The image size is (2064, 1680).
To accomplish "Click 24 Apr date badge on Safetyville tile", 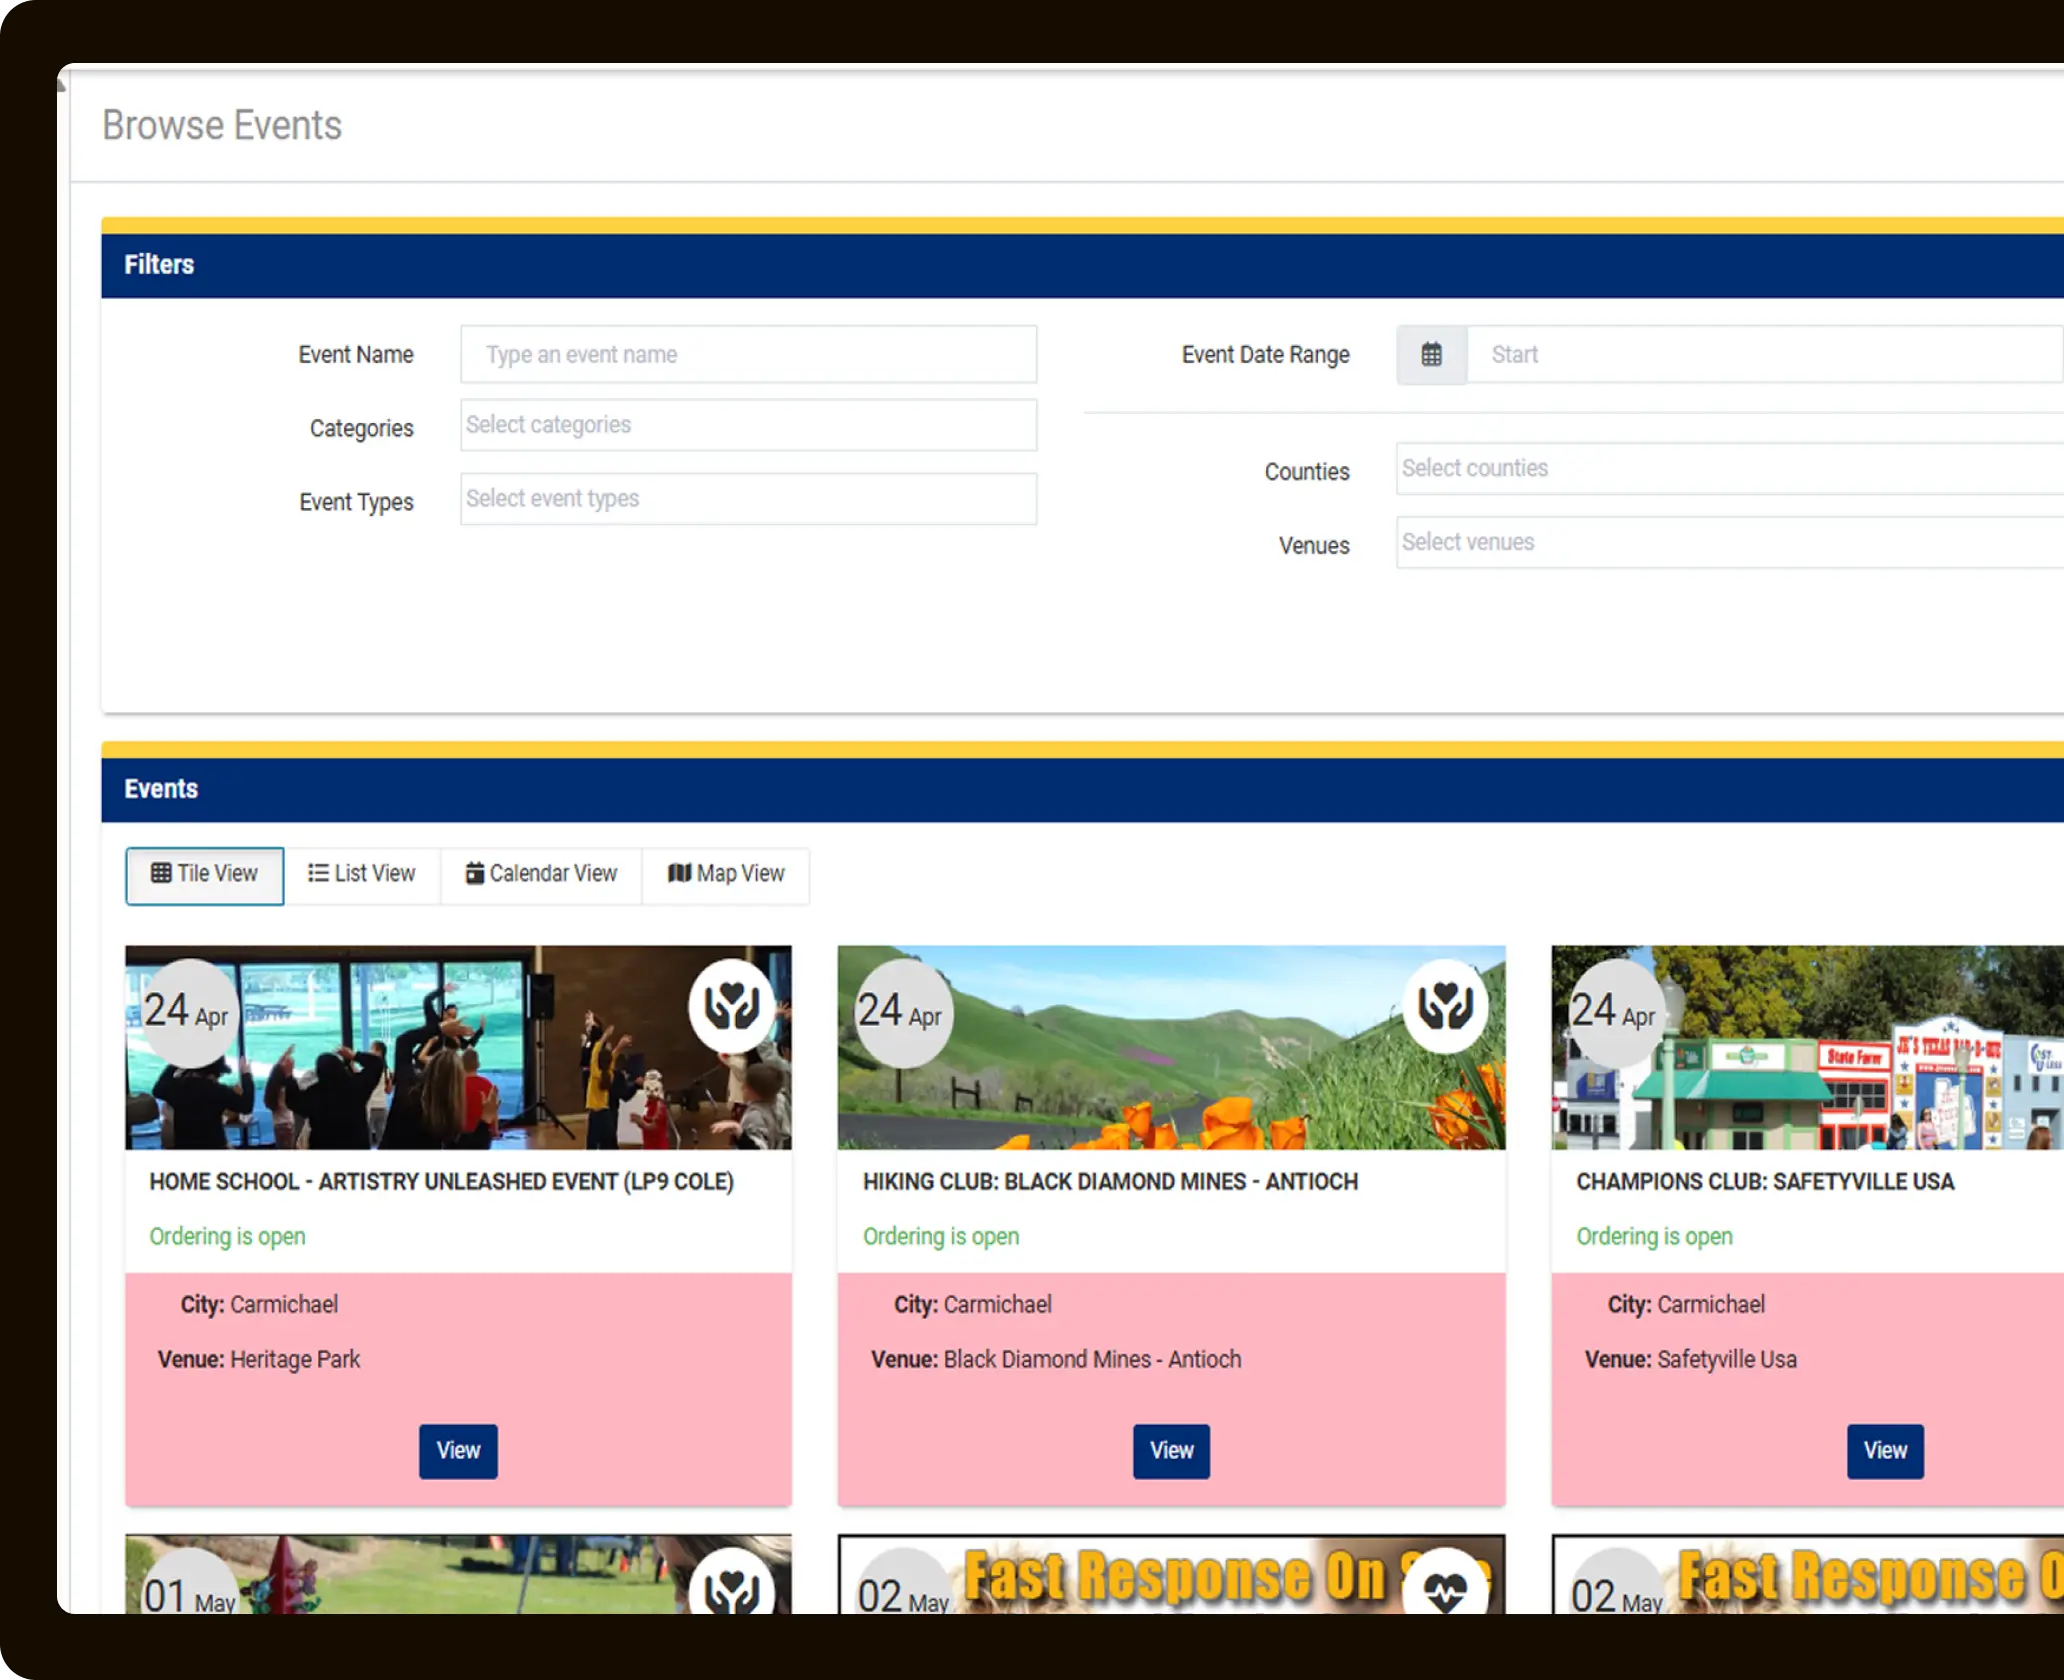I will (x=1612, y=1012).
